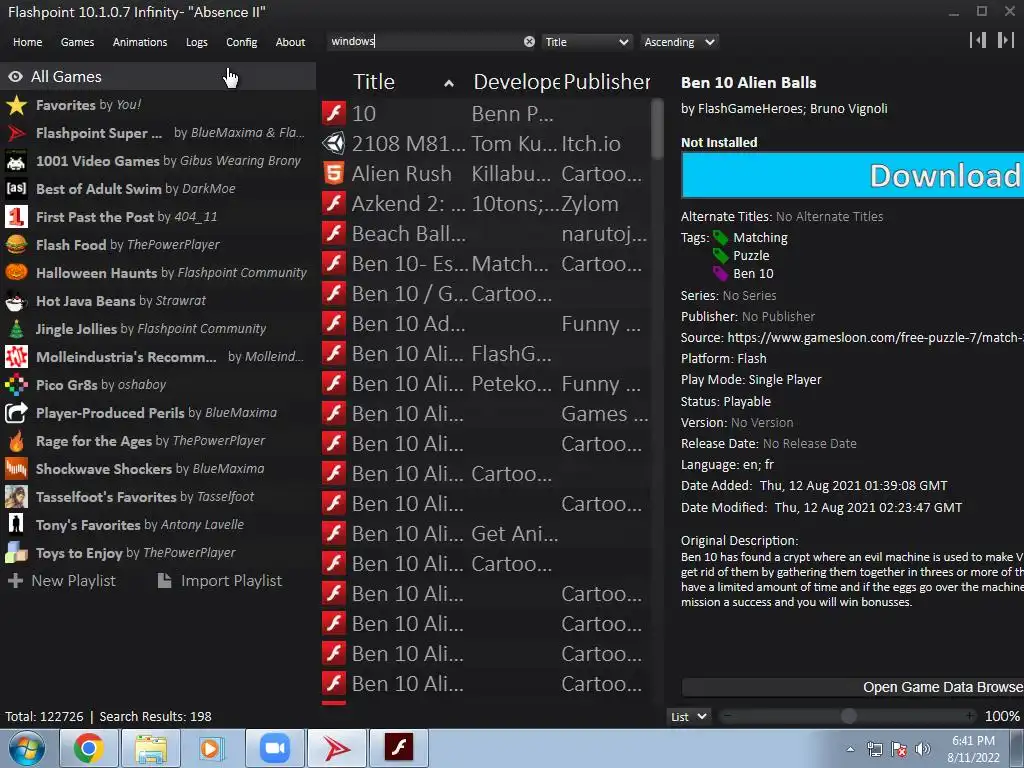Open the Logs tab
Viewport: 1024px width, 768px height.
pyautogui.click(x=197, y=42)
